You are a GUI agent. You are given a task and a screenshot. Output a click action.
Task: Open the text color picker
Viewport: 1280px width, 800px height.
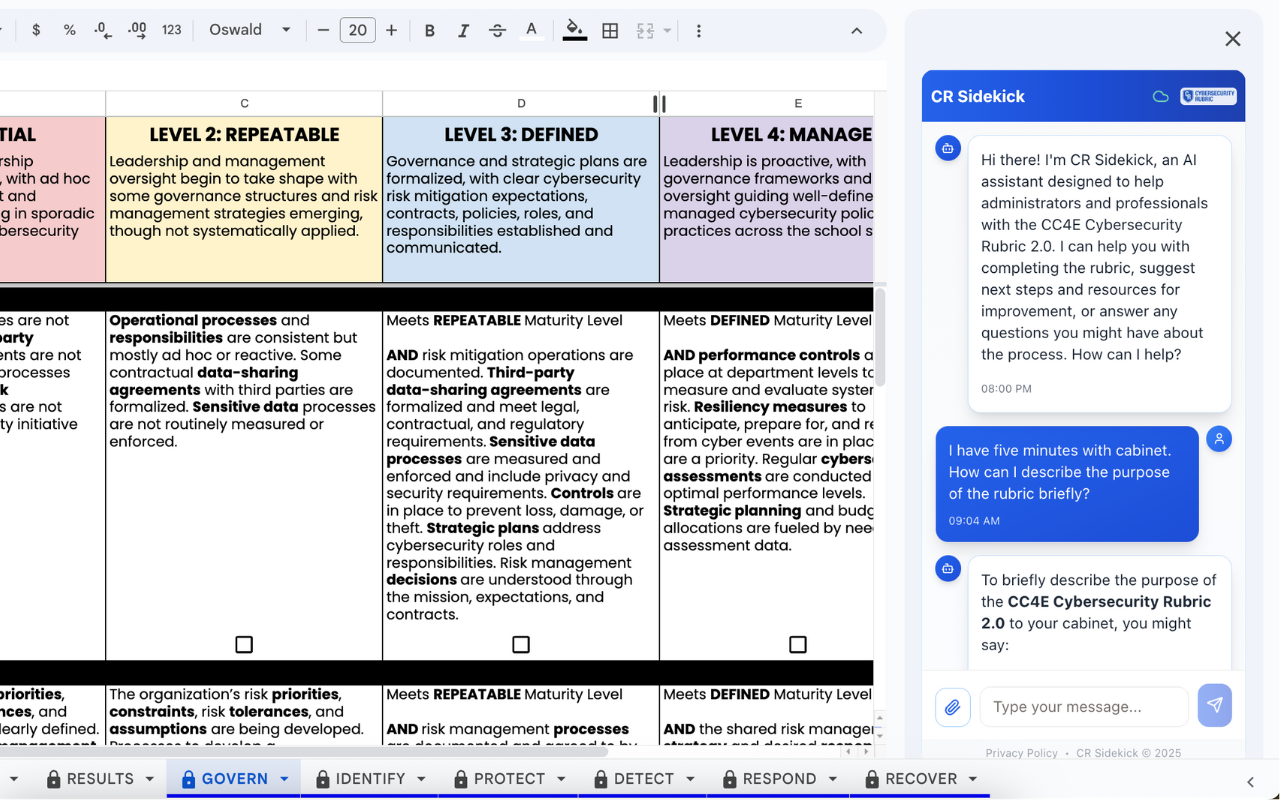click(x=532, y=31)
